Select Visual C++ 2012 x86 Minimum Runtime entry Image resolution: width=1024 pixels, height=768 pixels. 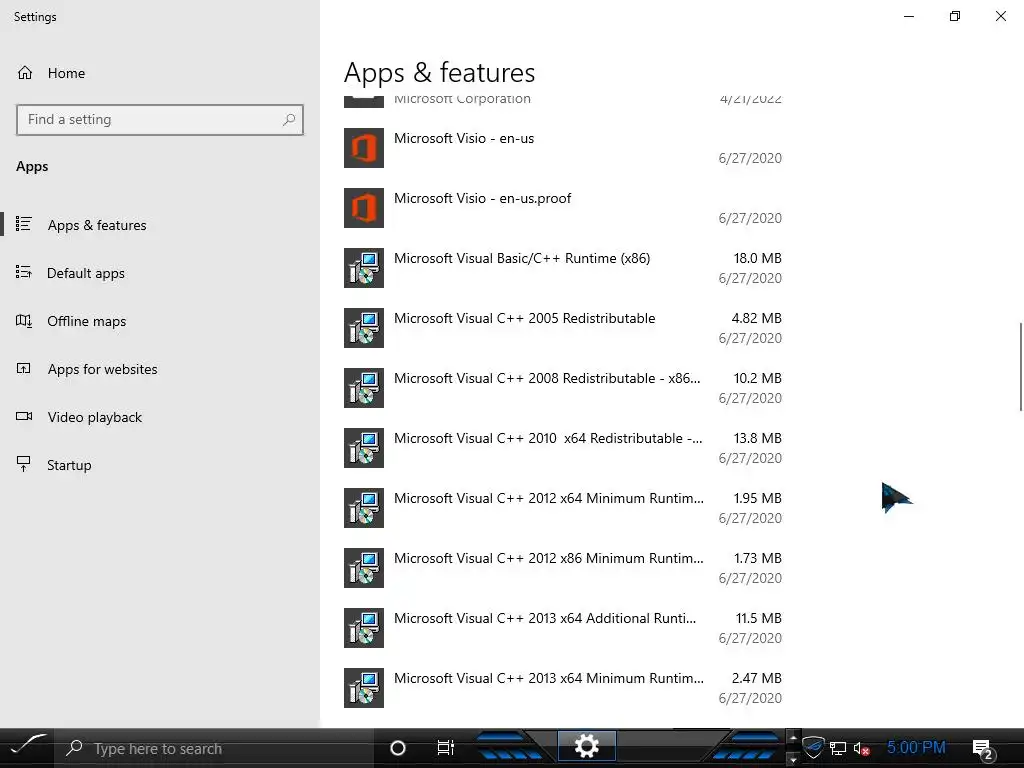pos(563,568)
